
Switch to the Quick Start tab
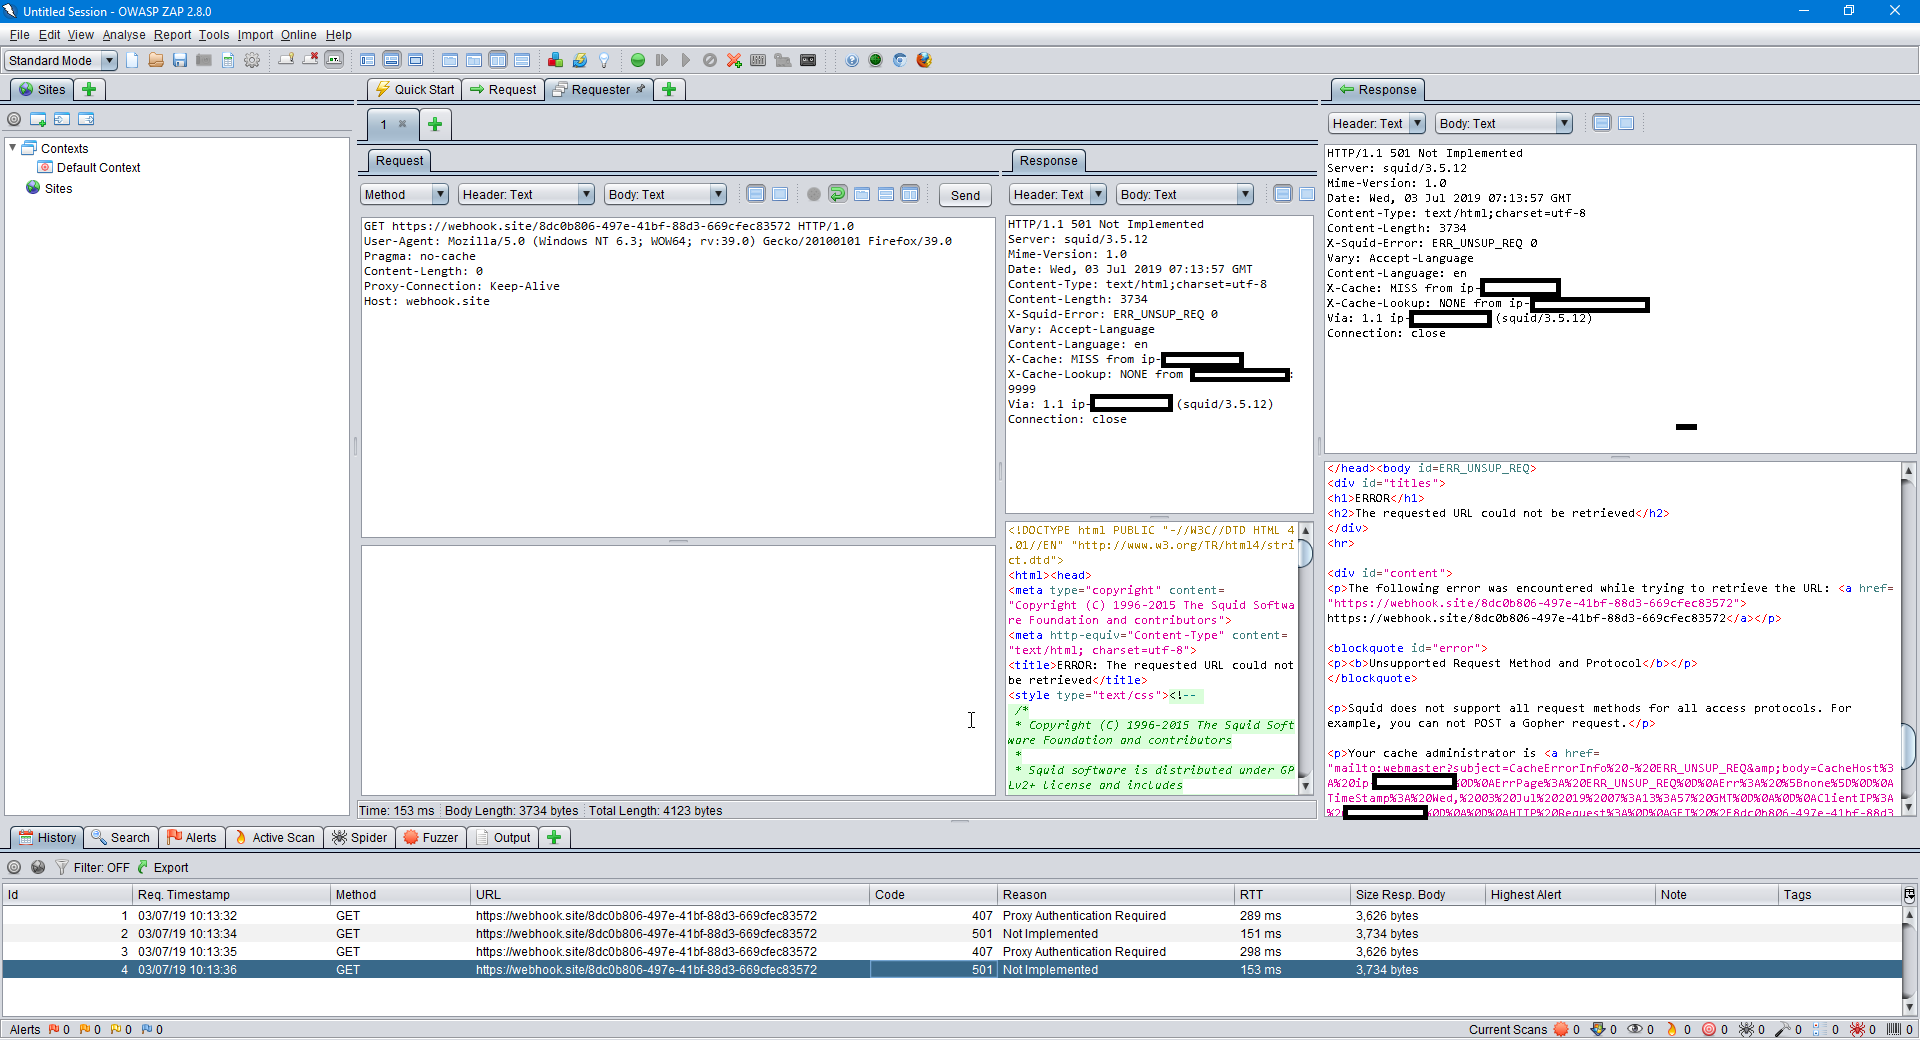pyautogui.click(x=415, y=89)
